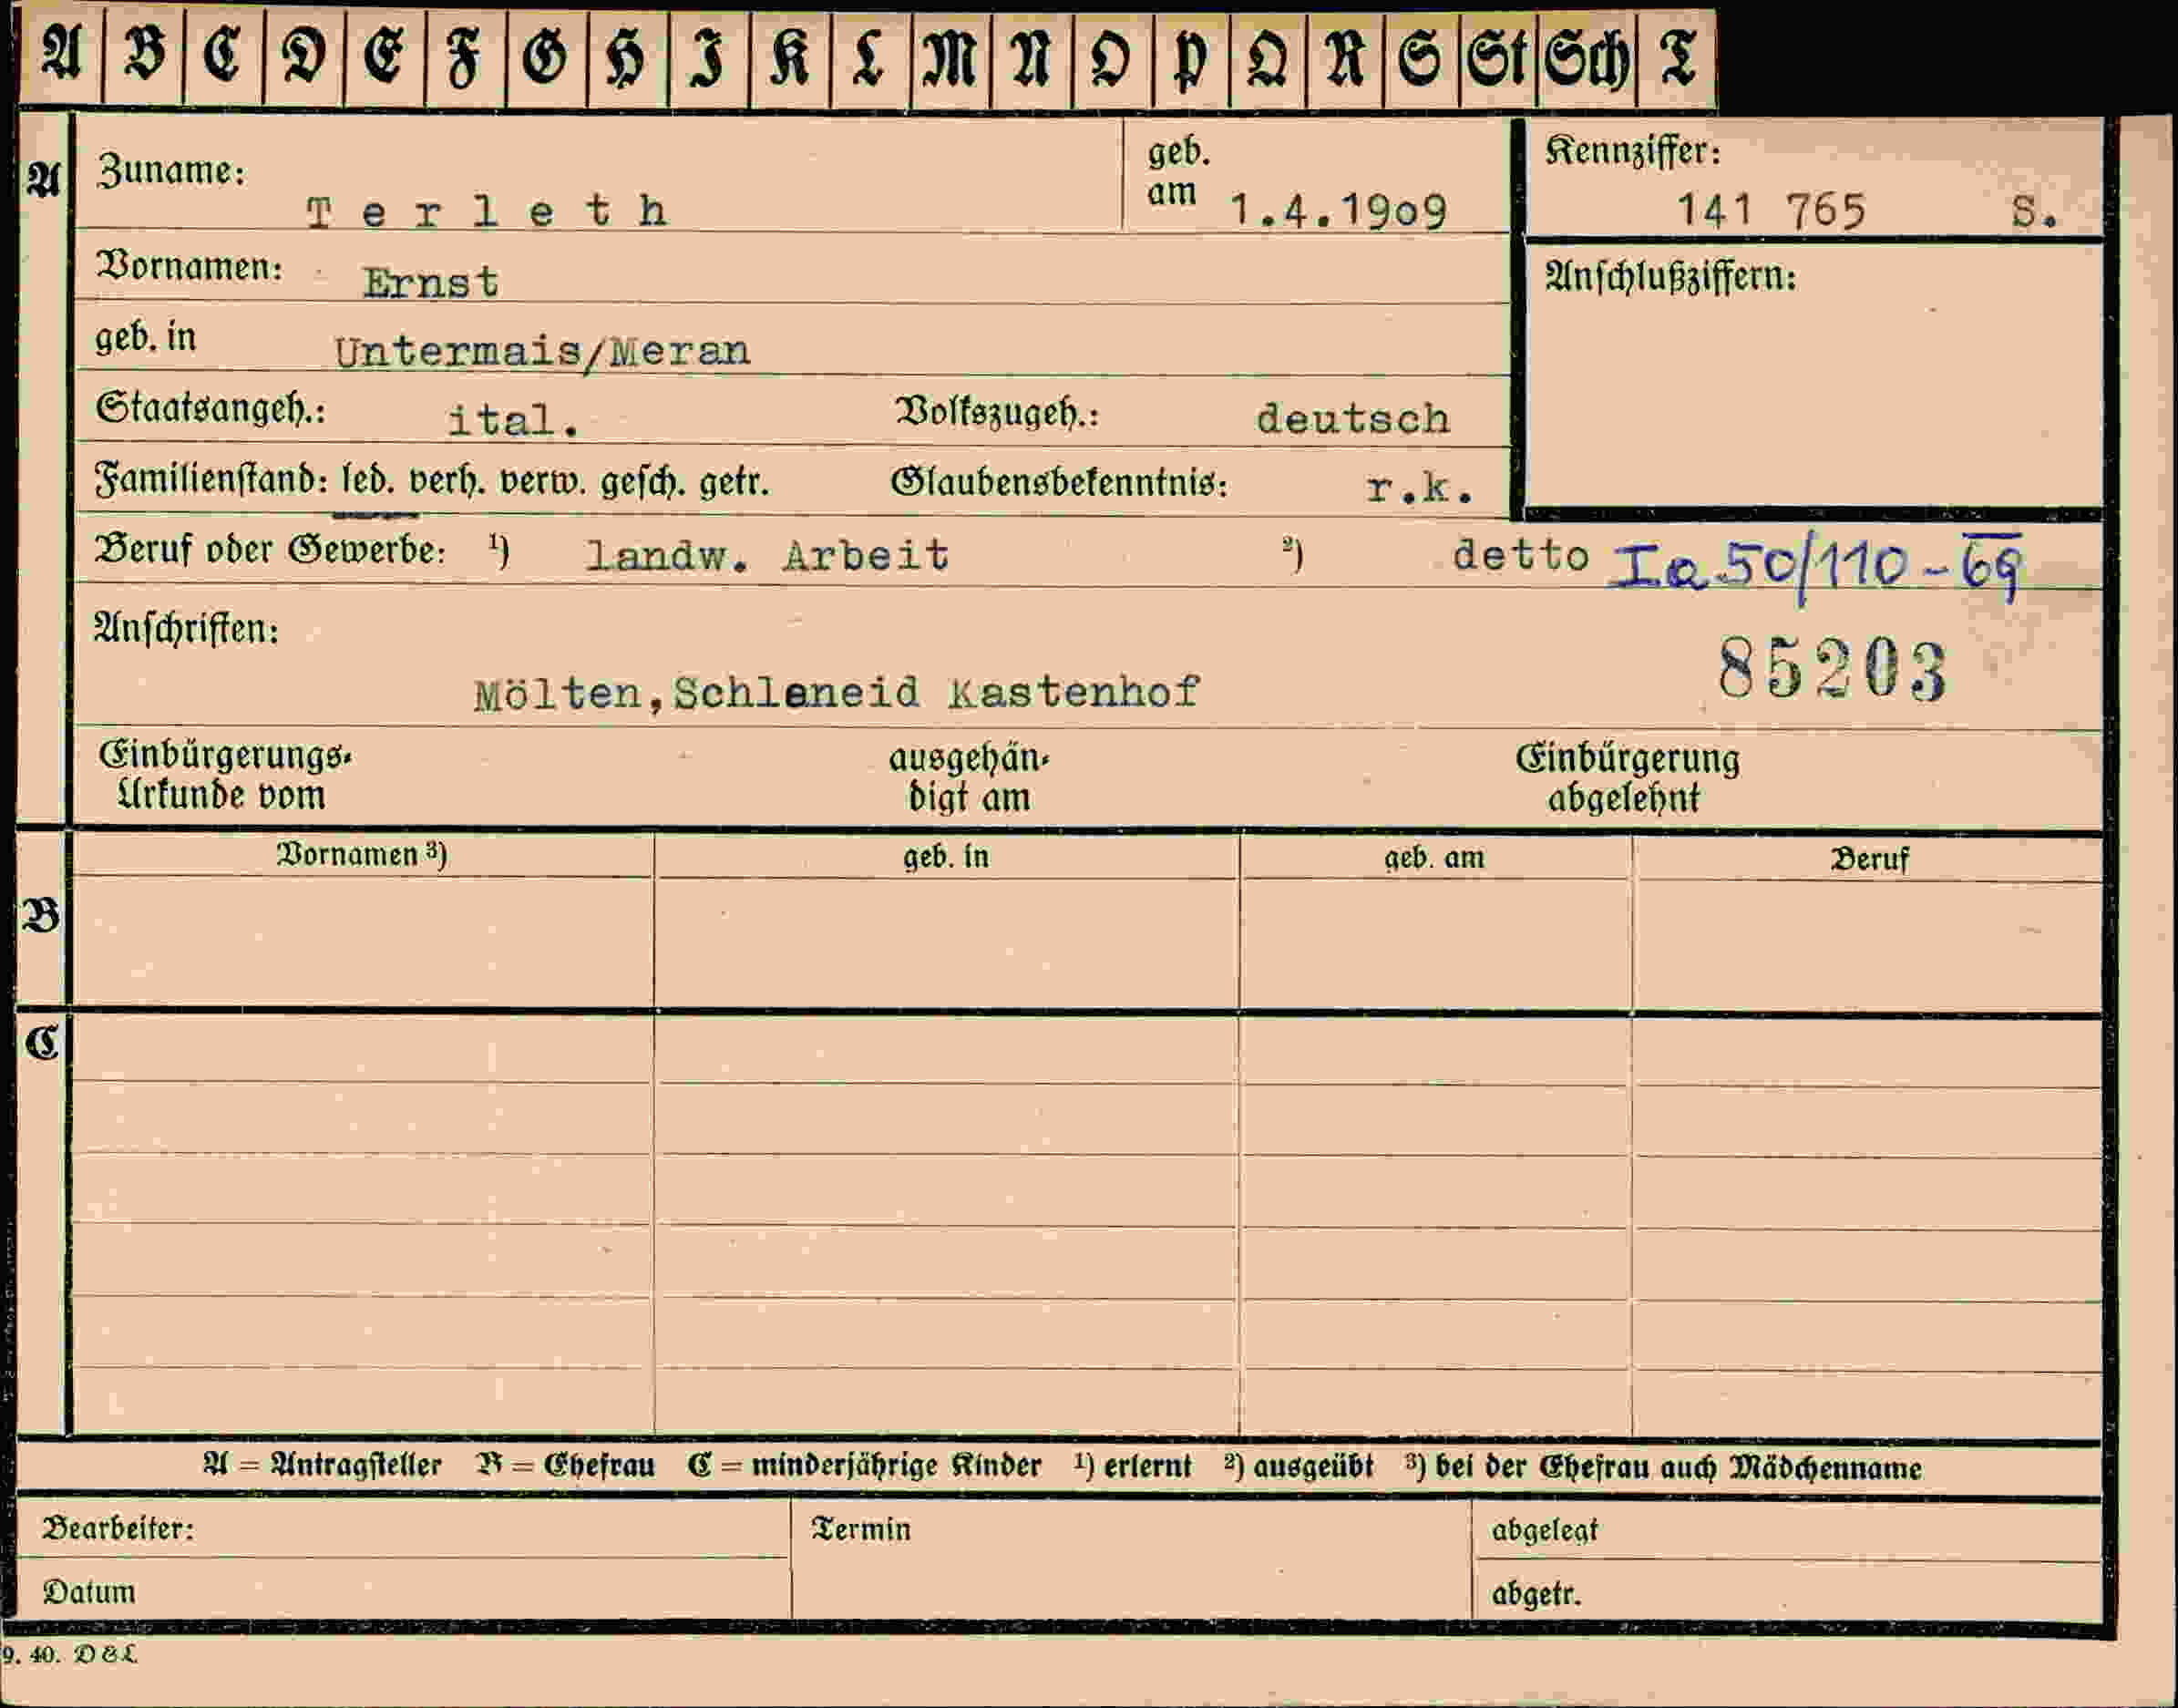This screenshot has height=1708, width=2178.
Task: Click the 'verw.' marital status option
Action: pos(544,482)
